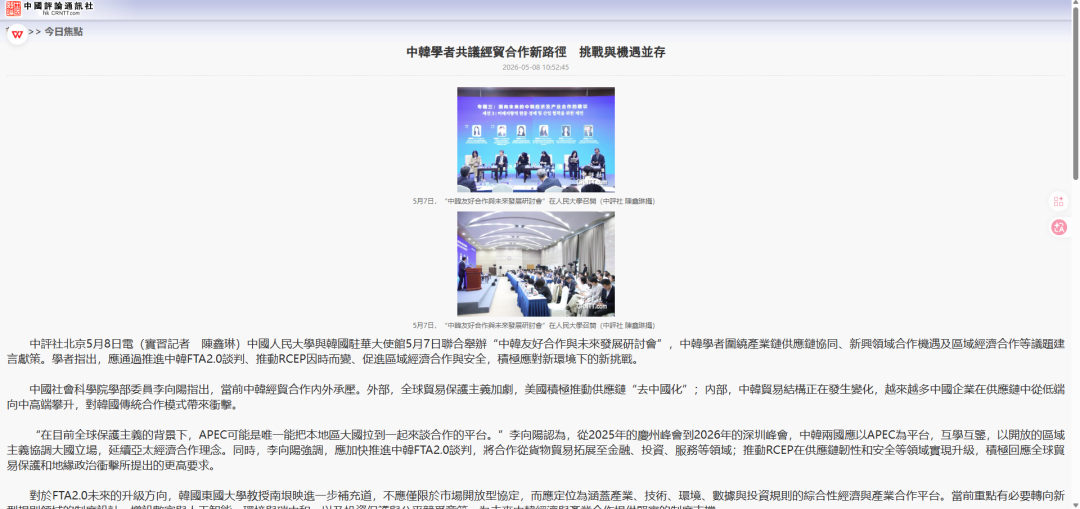
Task: Click the paragraph starting 對於FTA2.0未來的升級方向
Action: pos(536,501)
